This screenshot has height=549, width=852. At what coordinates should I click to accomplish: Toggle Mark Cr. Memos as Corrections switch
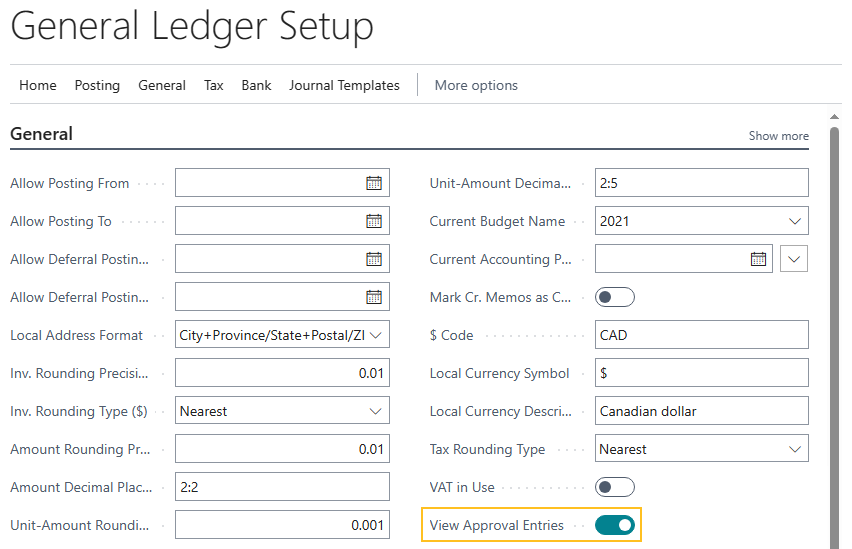pos(615,297)
